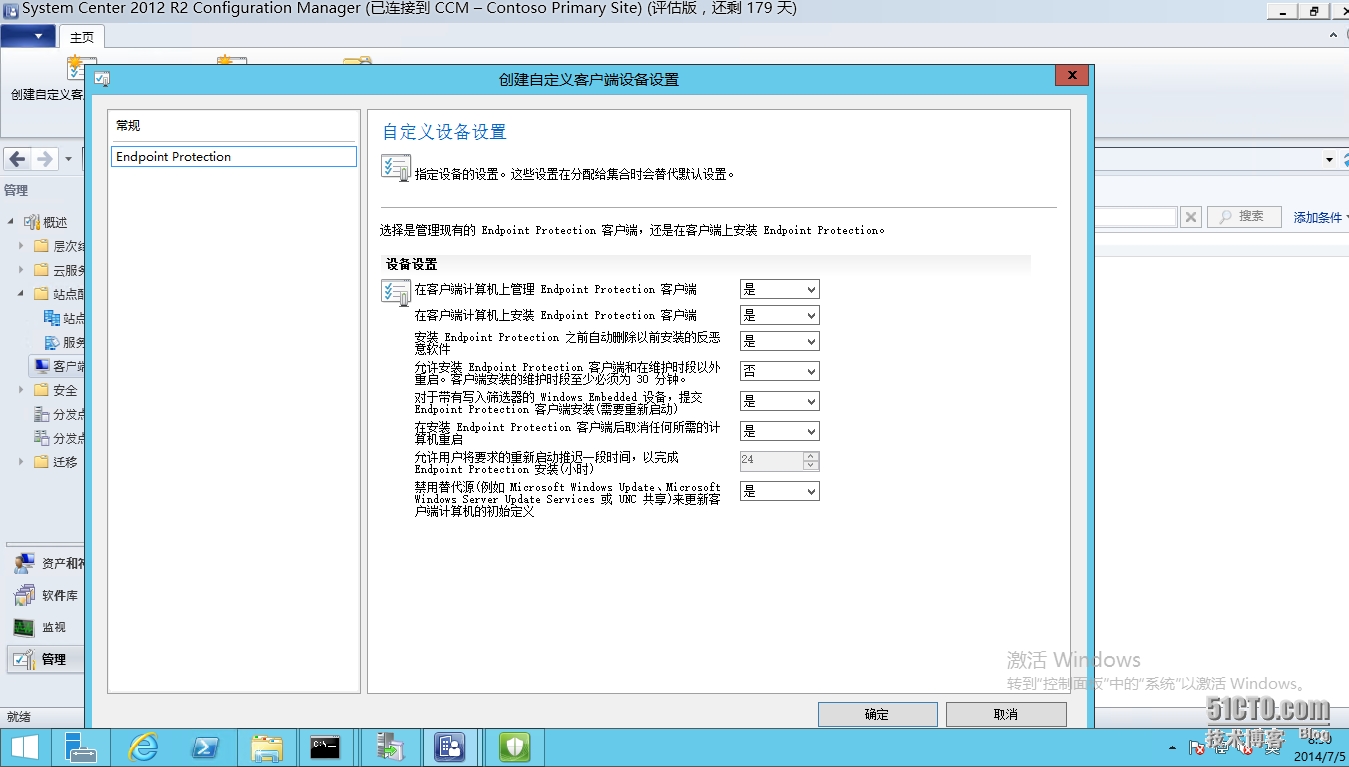Viewport: 1349px width, 767px height.
Task: Click the 自定义设备设置 heading text
Action: pyautogui.click(x=444, y=132)
